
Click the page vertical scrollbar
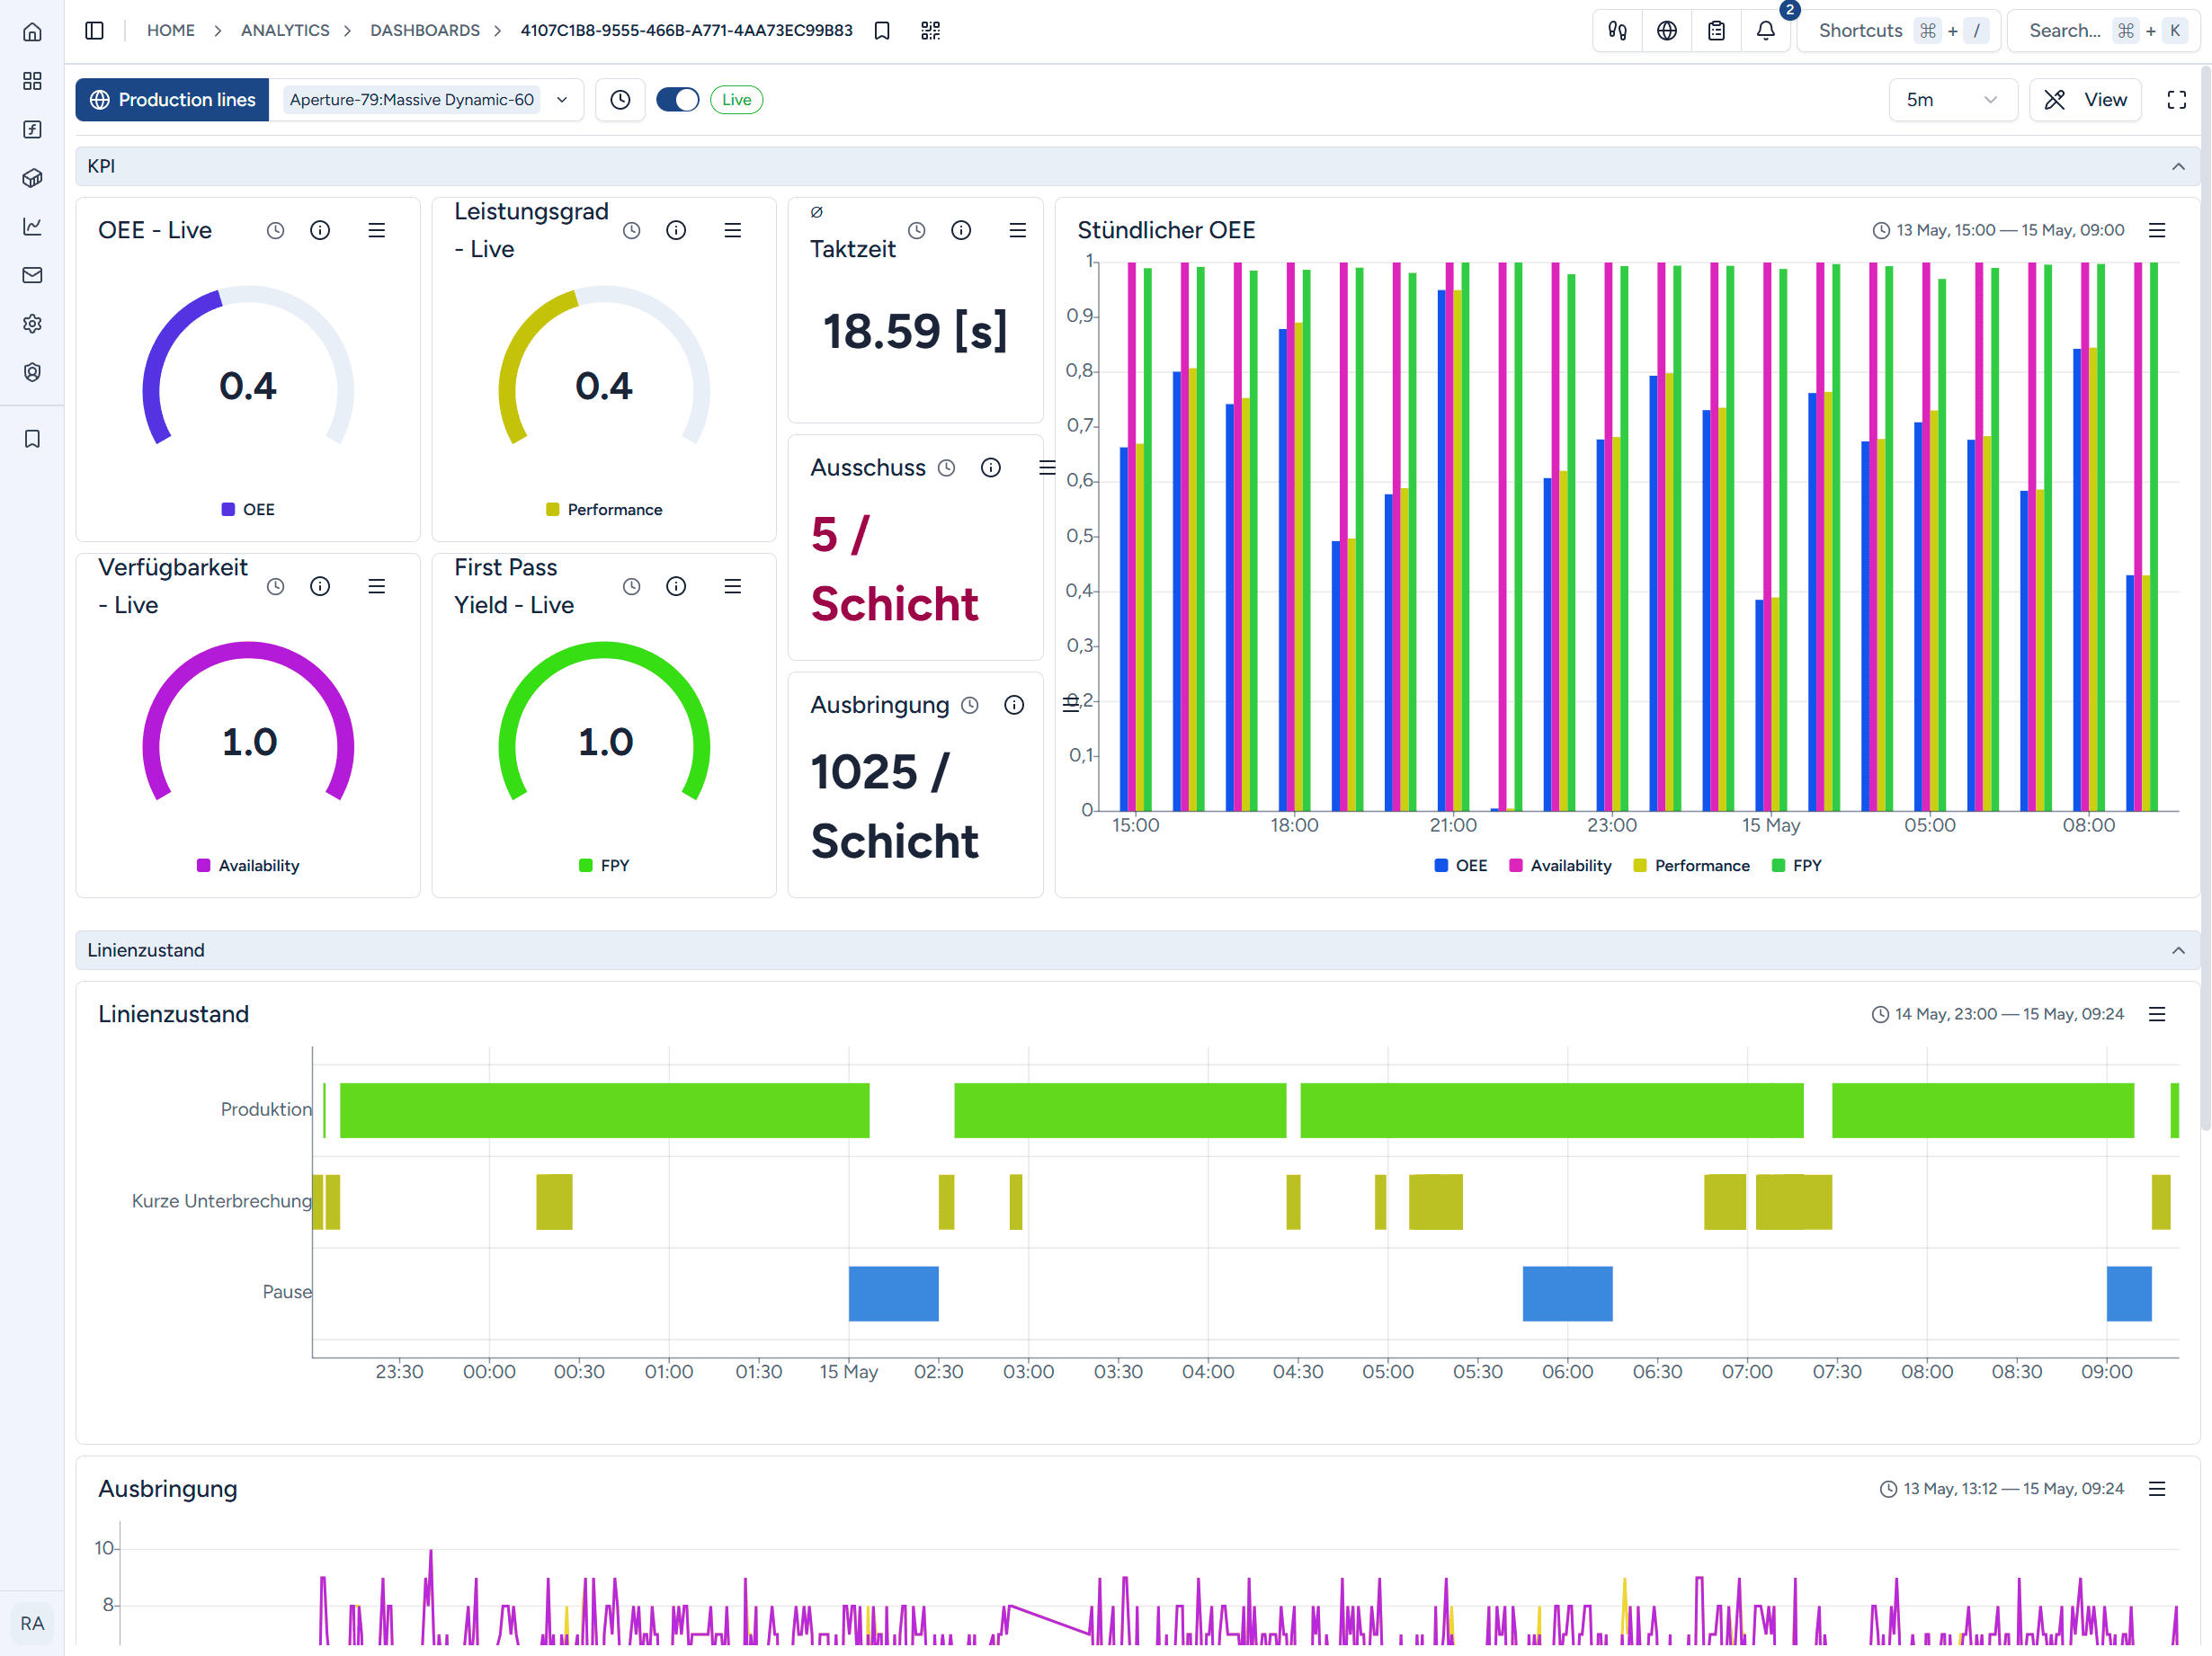tap(2205, 600)
